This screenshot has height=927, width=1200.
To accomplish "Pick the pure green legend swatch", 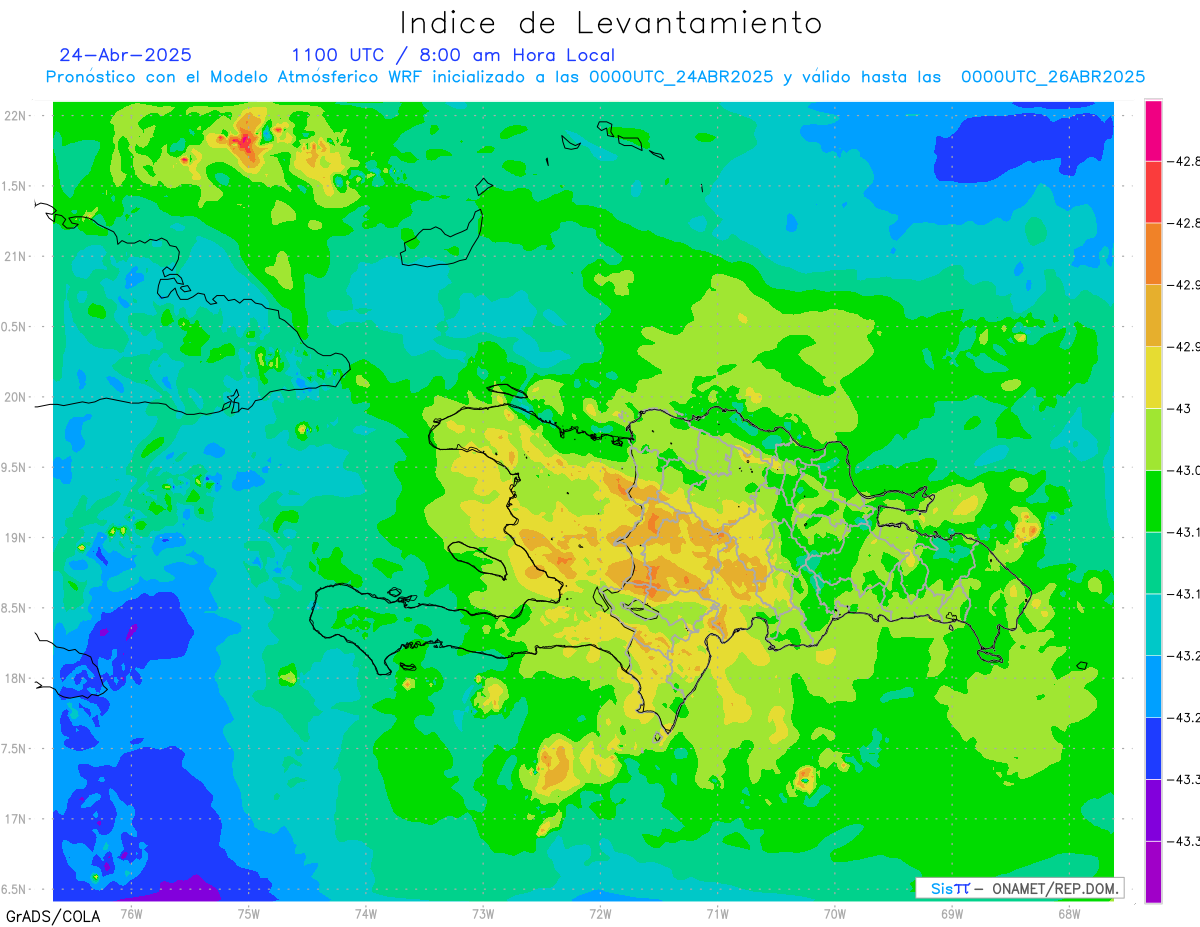I will click(1153, 501).
